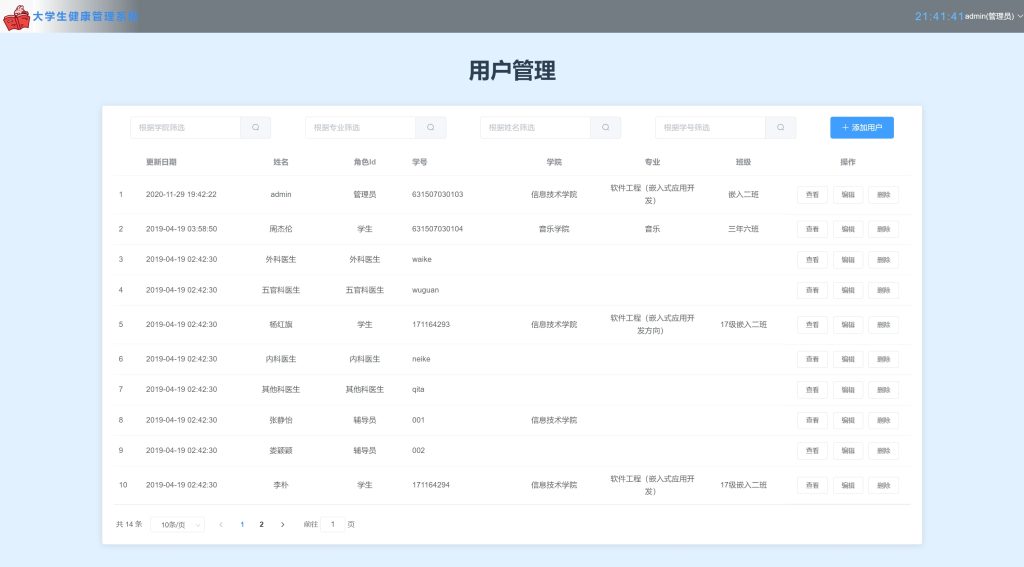Click the 班级 column header
The image size is (1024, 567).
pos(743,162)
